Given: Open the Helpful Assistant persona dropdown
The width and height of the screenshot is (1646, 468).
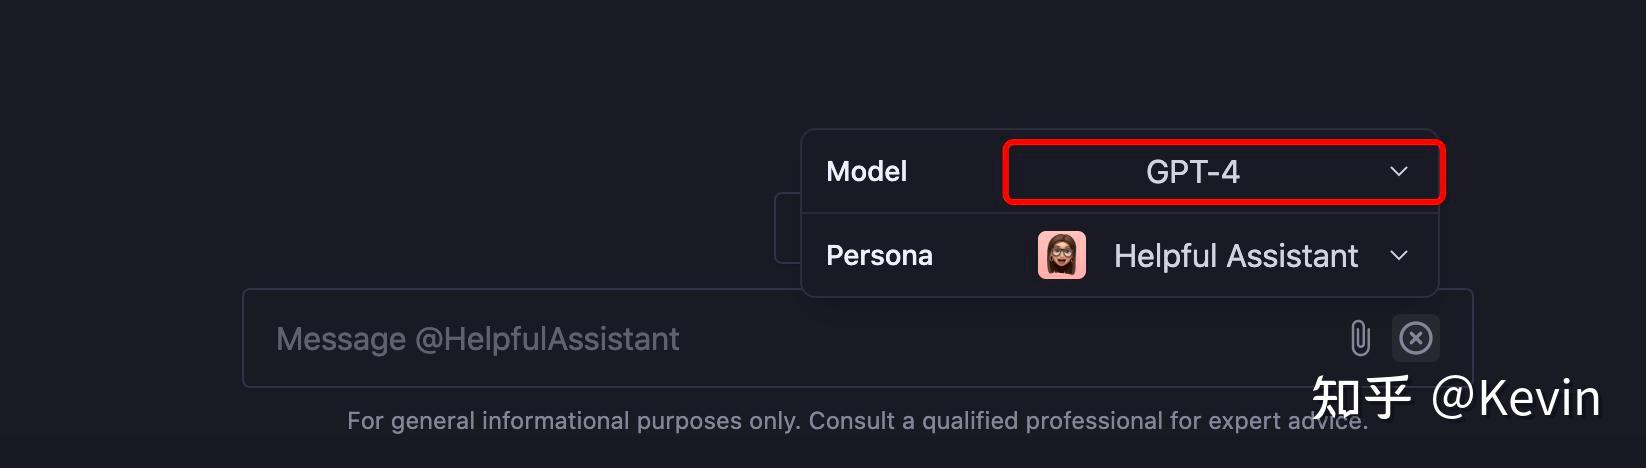Looking at the screenshot, I should tap(1222, 256).
